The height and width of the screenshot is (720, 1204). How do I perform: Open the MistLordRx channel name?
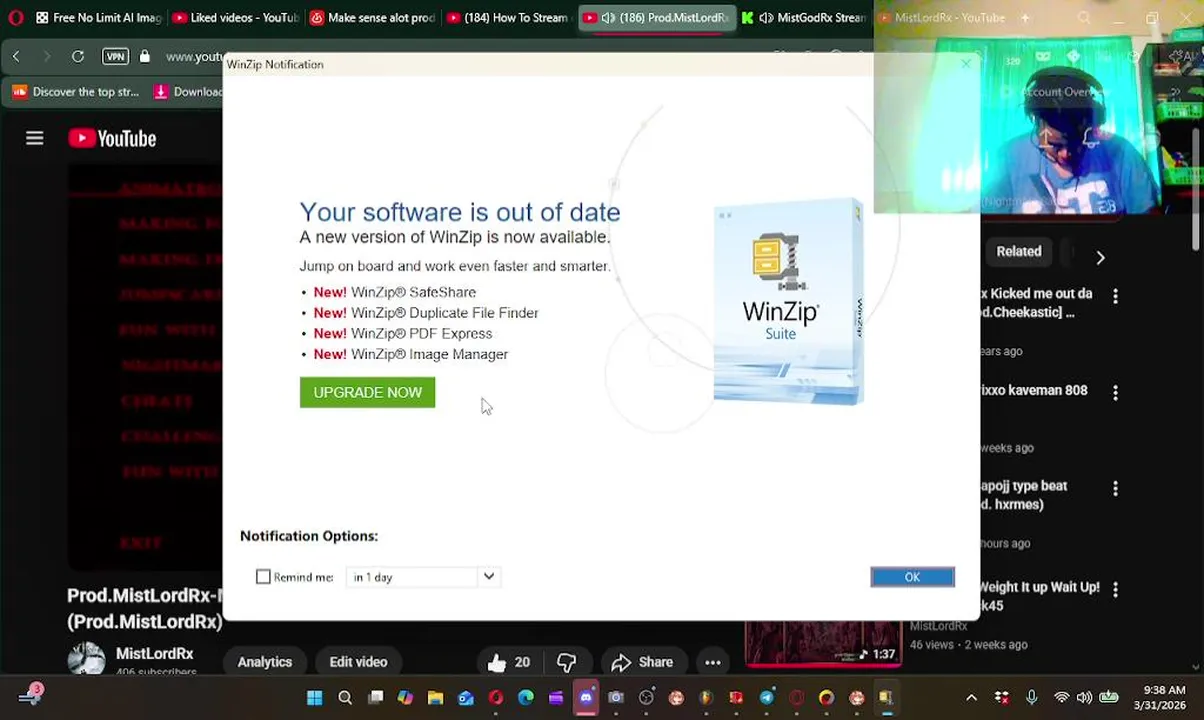pos(154,653)
